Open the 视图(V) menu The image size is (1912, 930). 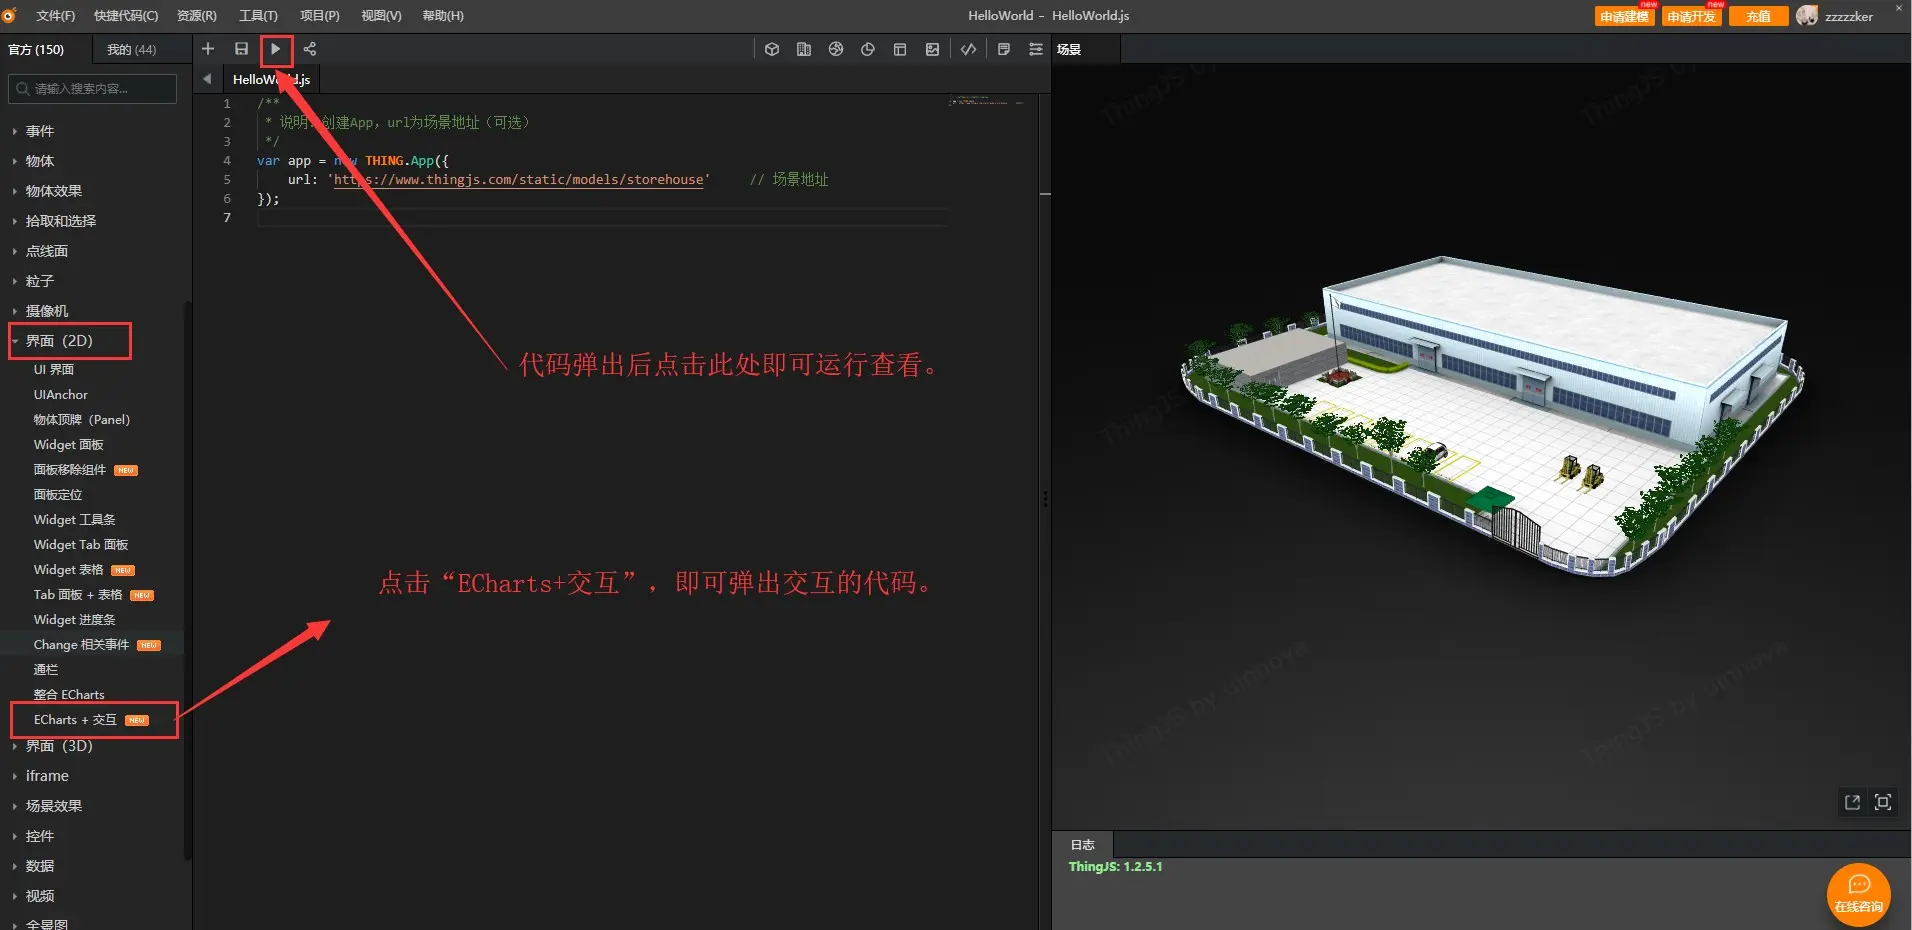point(381,16)
